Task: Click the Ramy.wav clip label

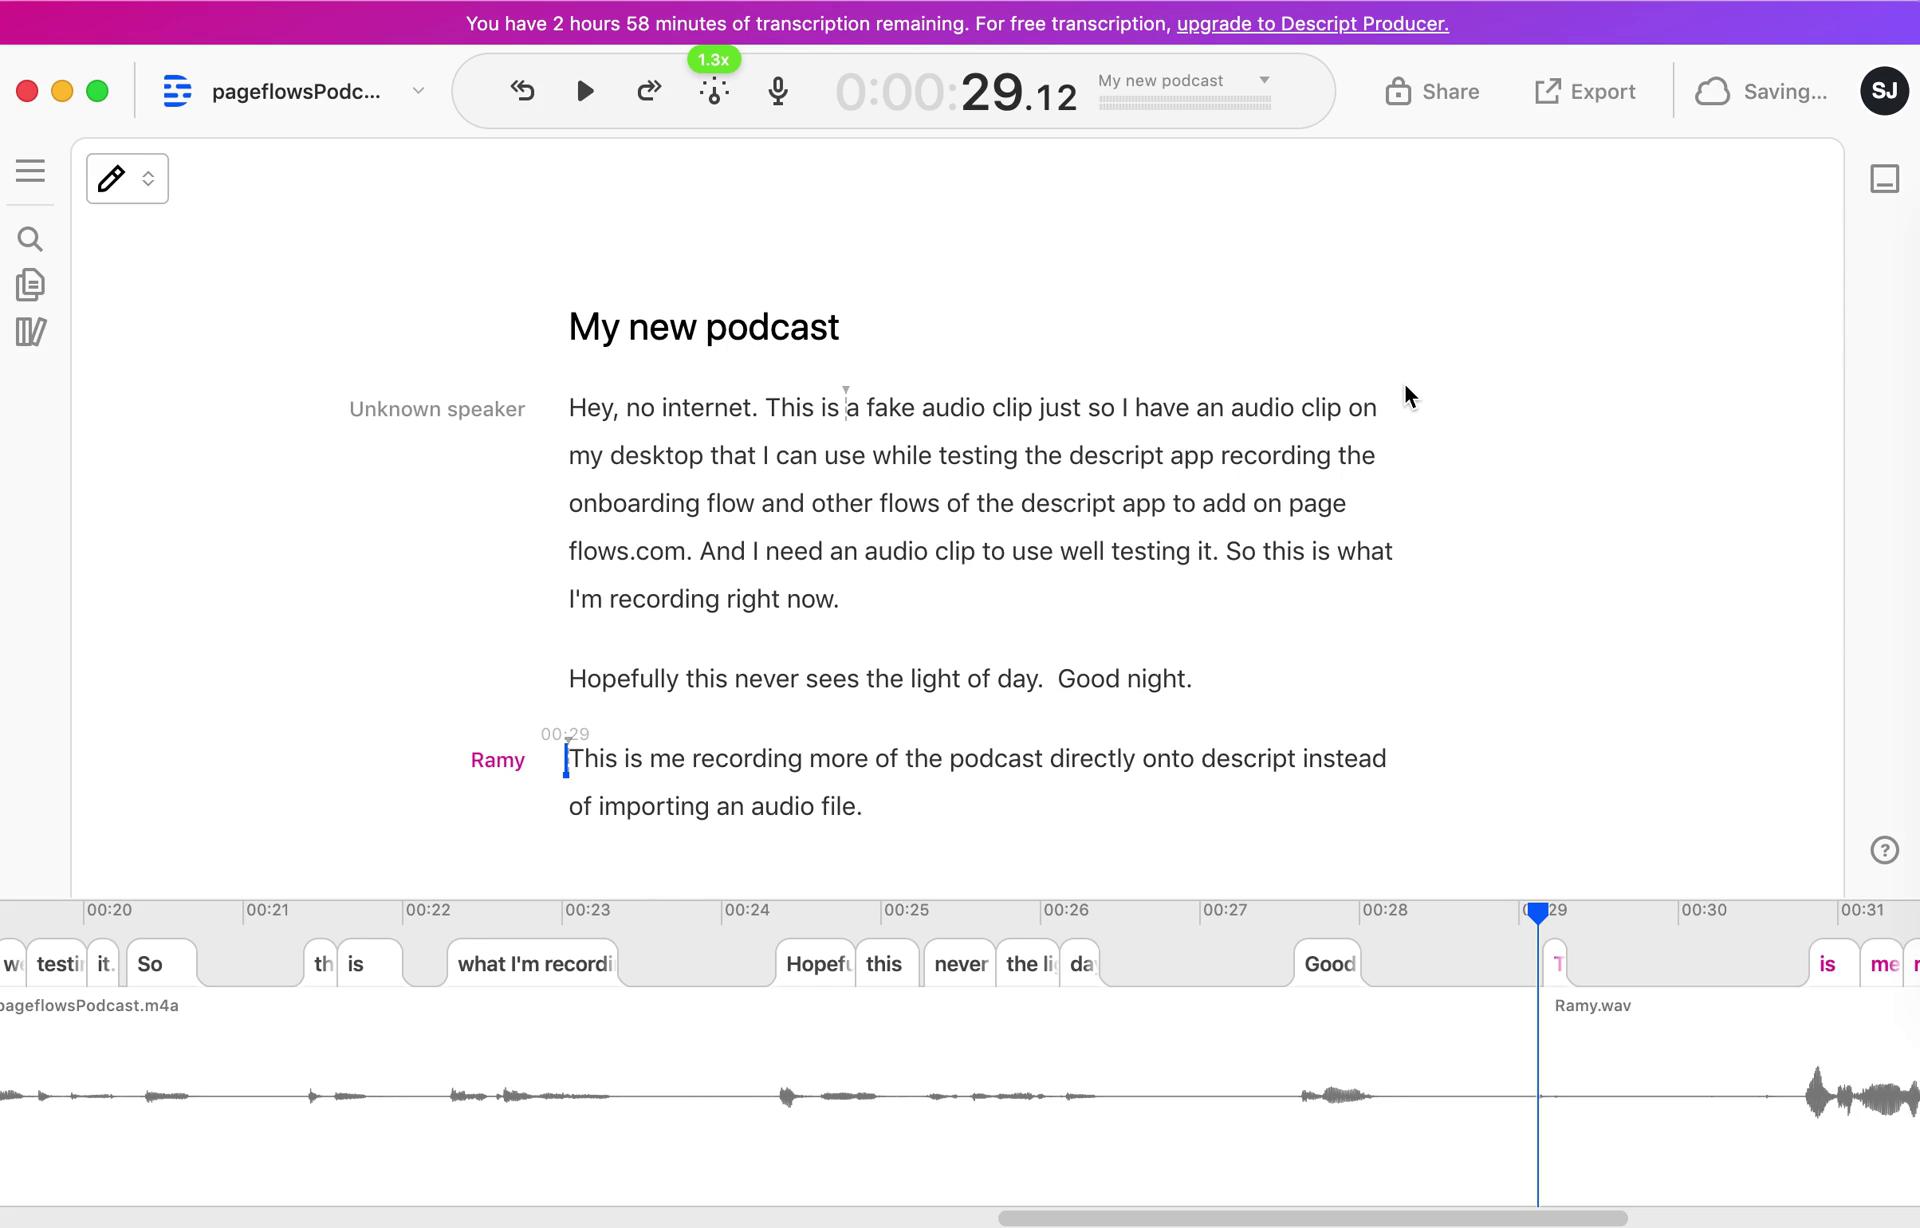Action: (x=1592, y=1006)
